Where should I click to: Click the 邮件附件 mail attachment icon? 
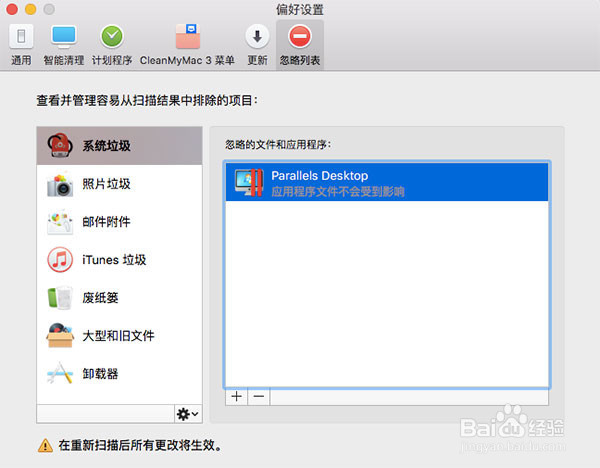[x=60, y=222]
